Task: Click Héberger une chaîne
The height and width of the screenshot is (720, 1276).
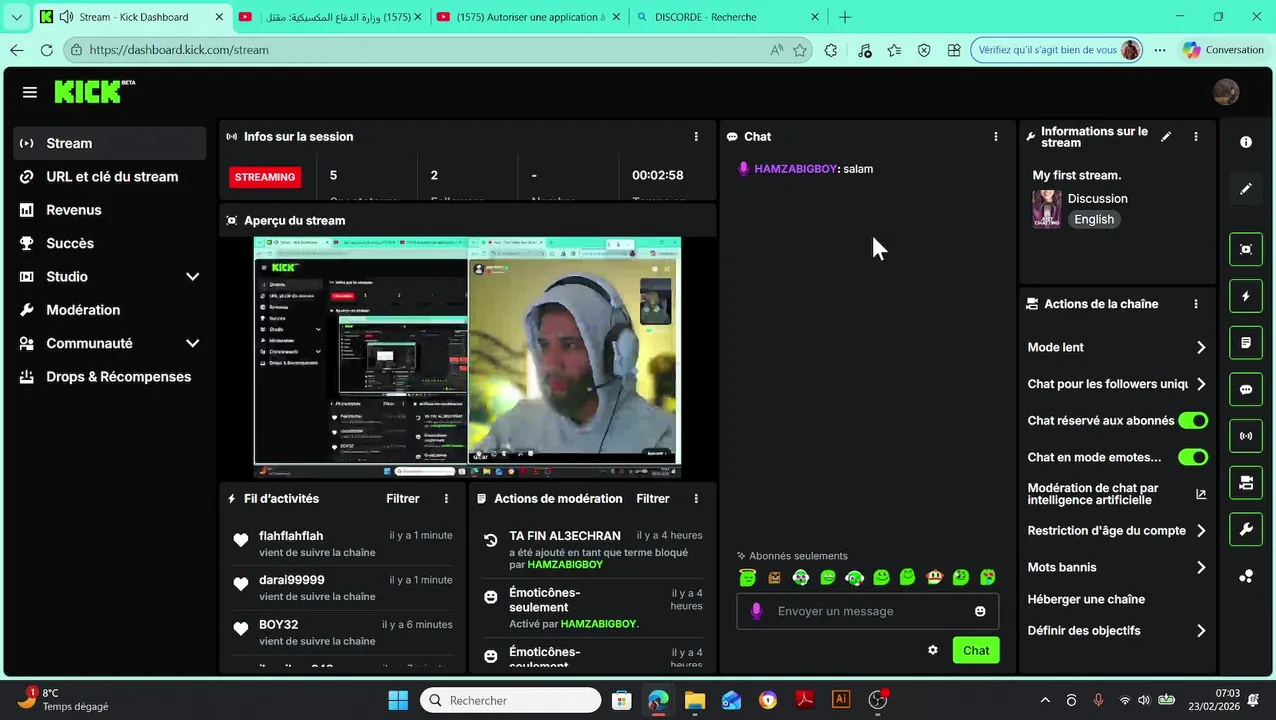Action: coord(1086,599)
